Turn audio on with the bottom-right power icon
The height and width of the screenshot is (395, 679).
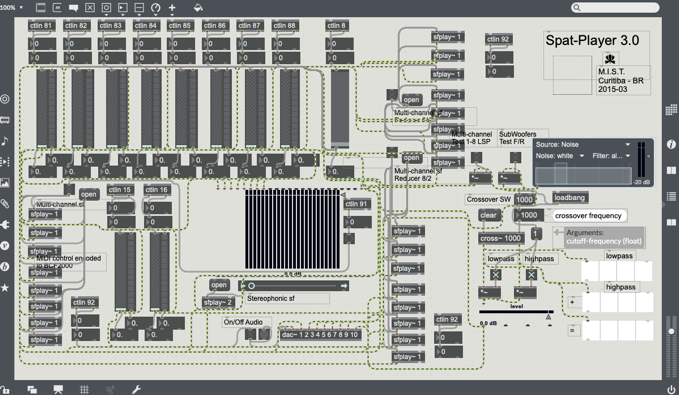click(x=671, y=389)
